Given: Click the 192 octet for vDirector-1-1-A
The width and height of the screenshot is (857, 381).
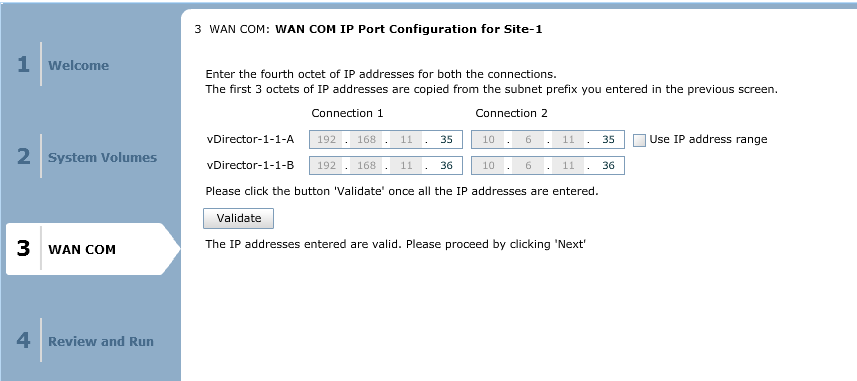Looking at the screenshot, I should point(326,139).
